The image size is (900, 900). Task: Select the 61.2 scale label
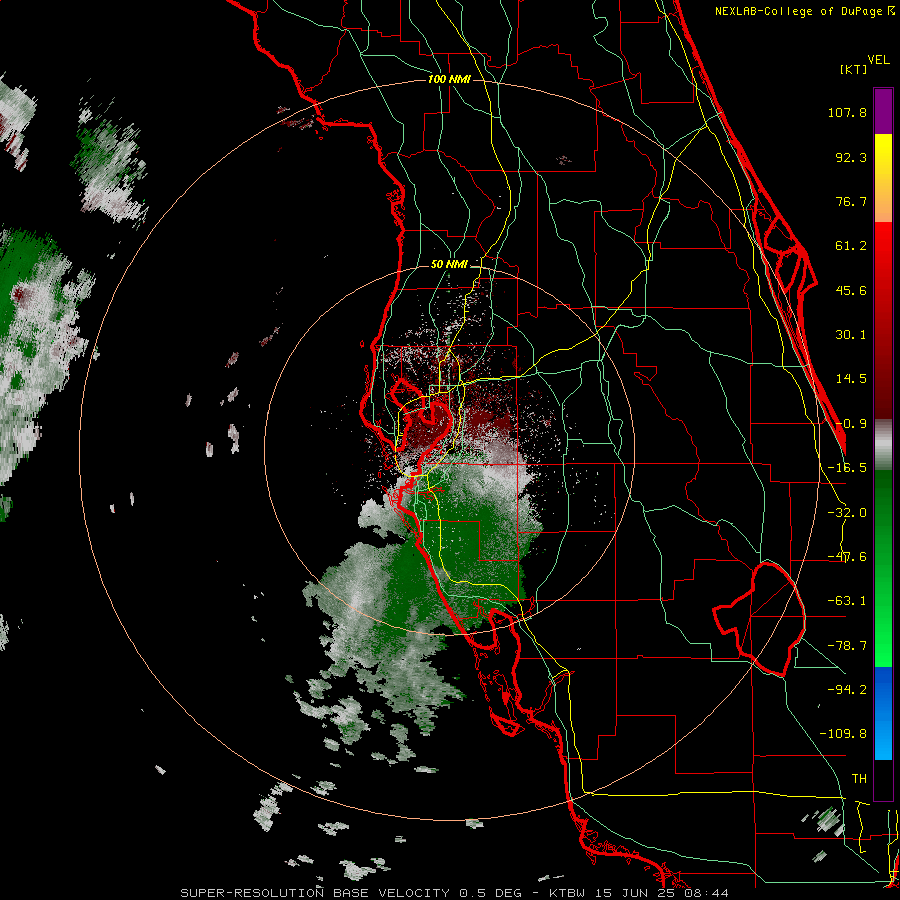click(851, 246)
